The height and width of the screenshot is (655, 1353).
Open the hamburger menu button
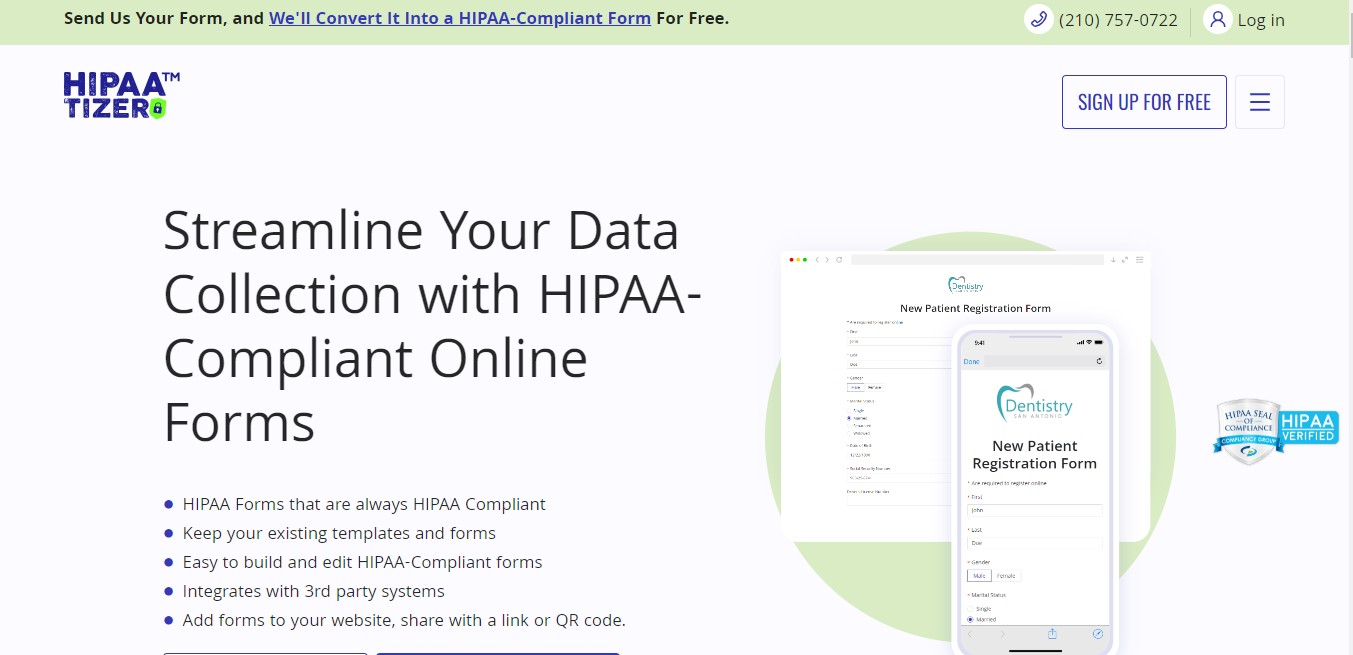pos(1260,102)
